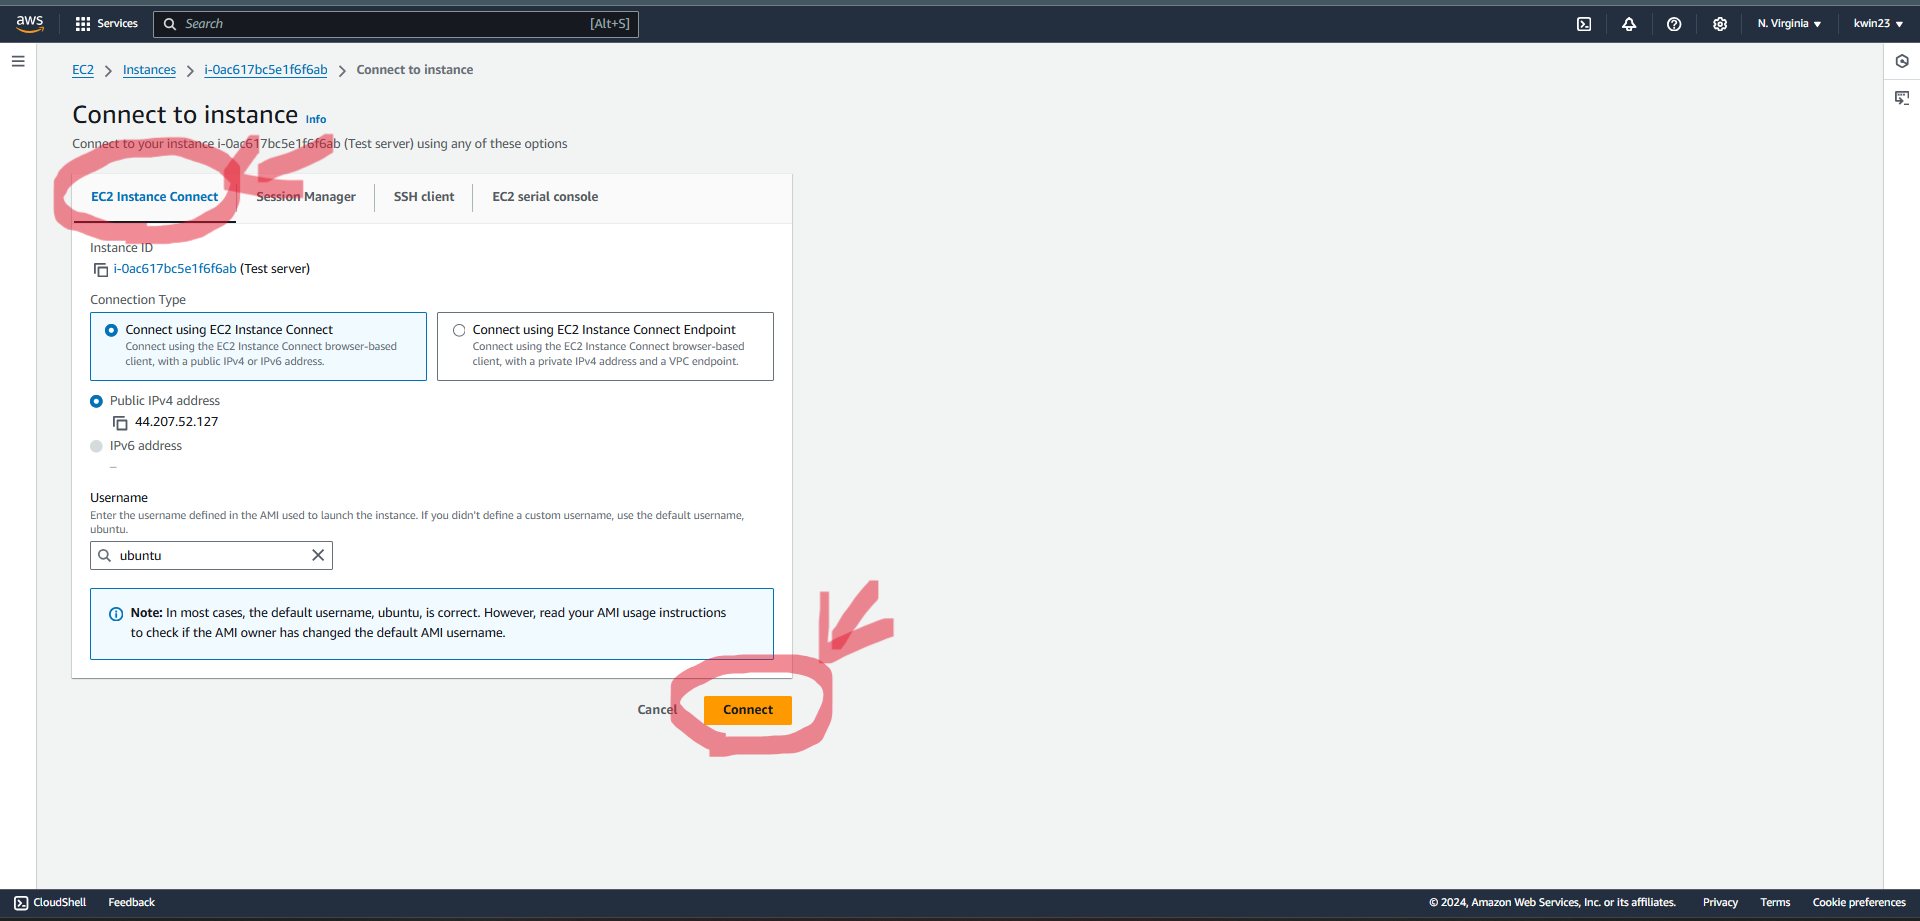Open the Services grid menu
The width and height of the screenshot is (1920, 921).
pyautogui.click(x=83, y=24)
